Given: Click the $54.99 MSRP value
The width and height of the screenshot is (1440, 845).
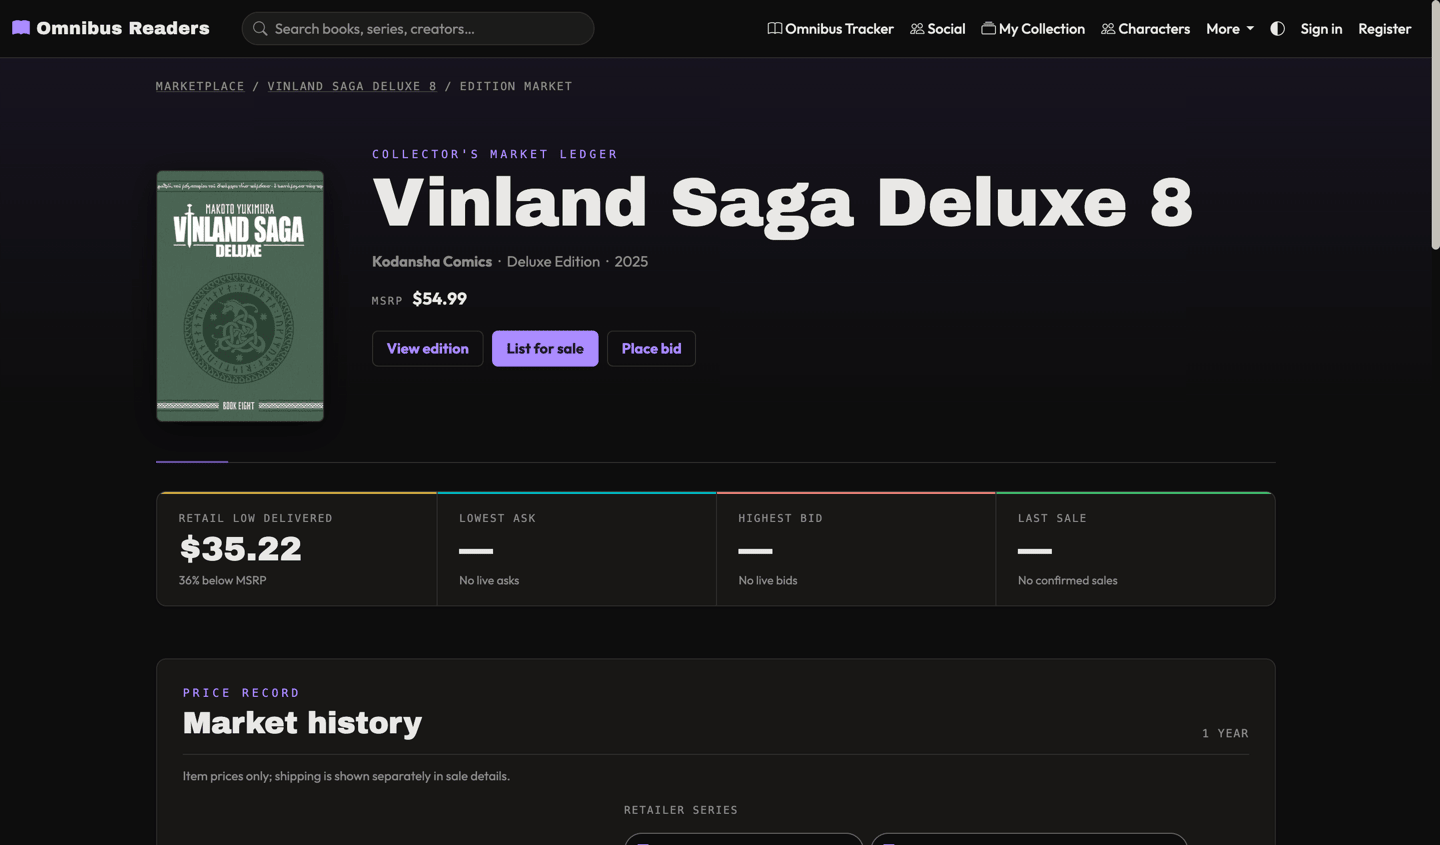Looking at the screenshot, I should 440,299.
